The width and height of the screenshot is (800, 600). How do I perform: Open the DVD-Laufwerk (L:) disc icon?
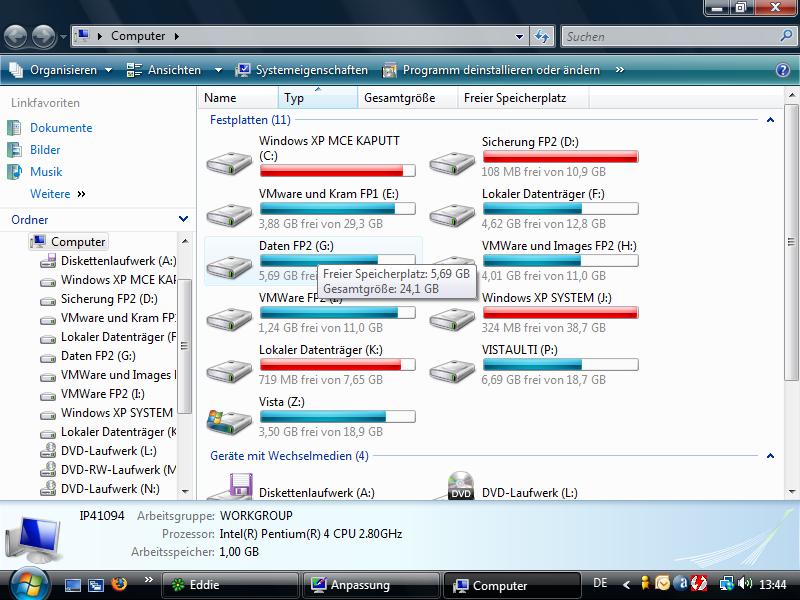[x=460, y=487]
